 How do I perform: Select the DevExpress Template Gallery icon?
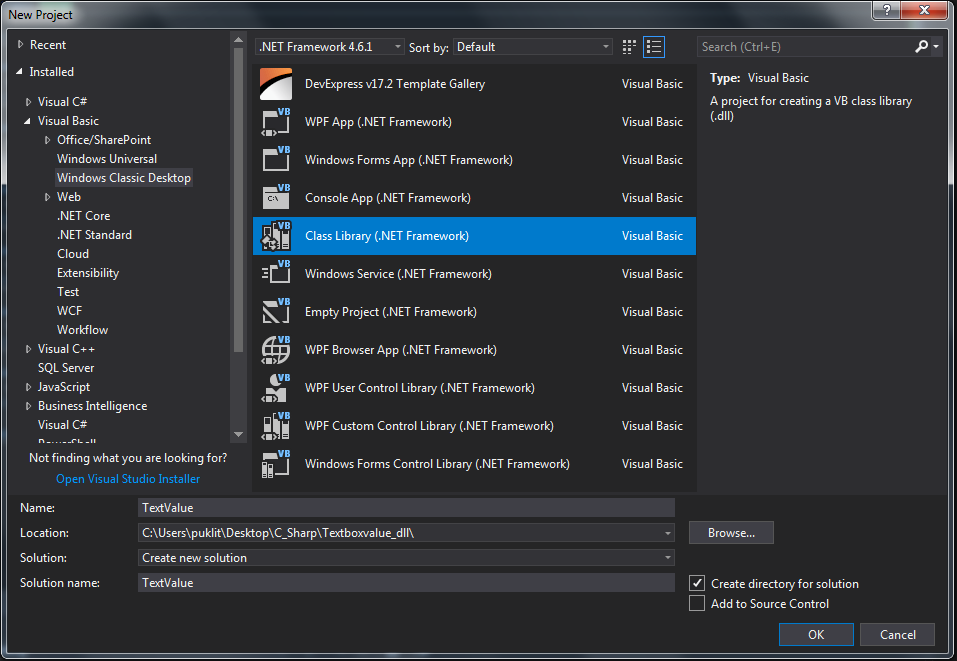[276, 84]
